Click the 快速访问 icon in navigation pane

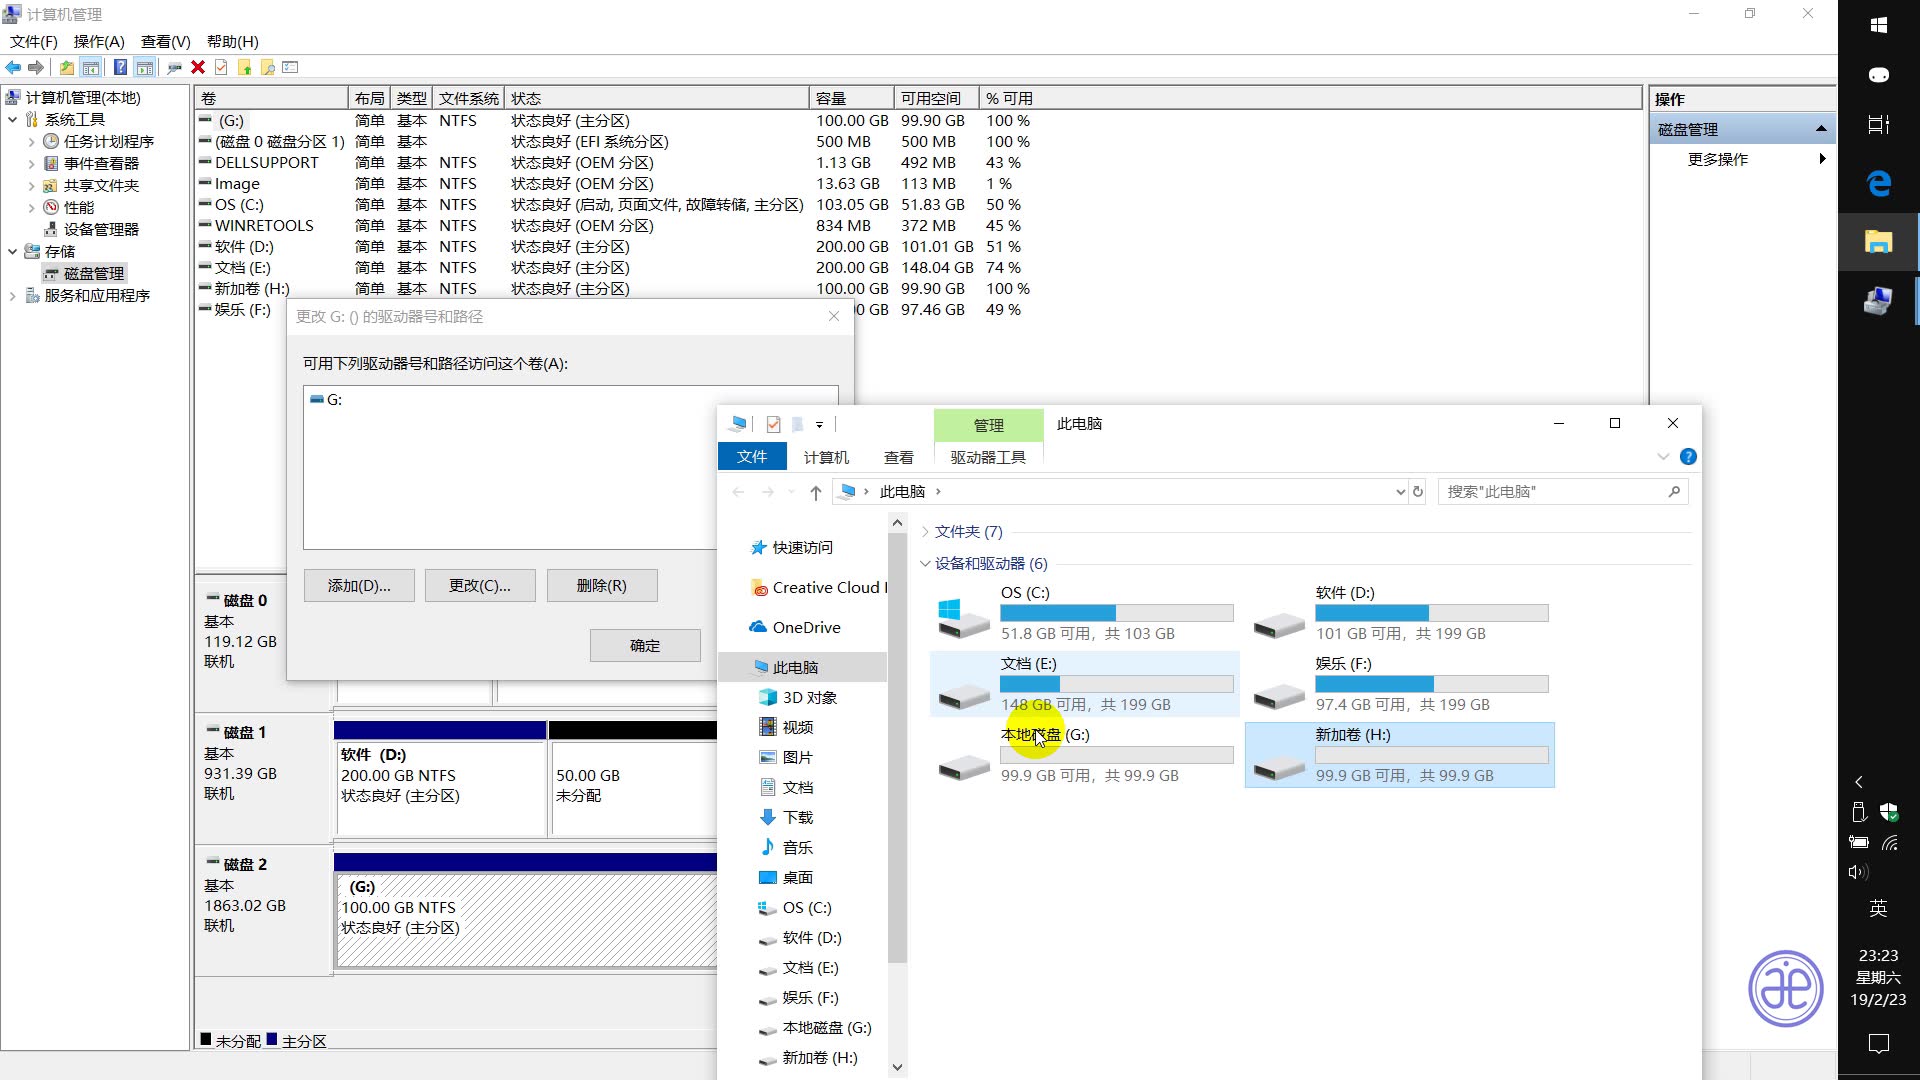tap(758, 546)
